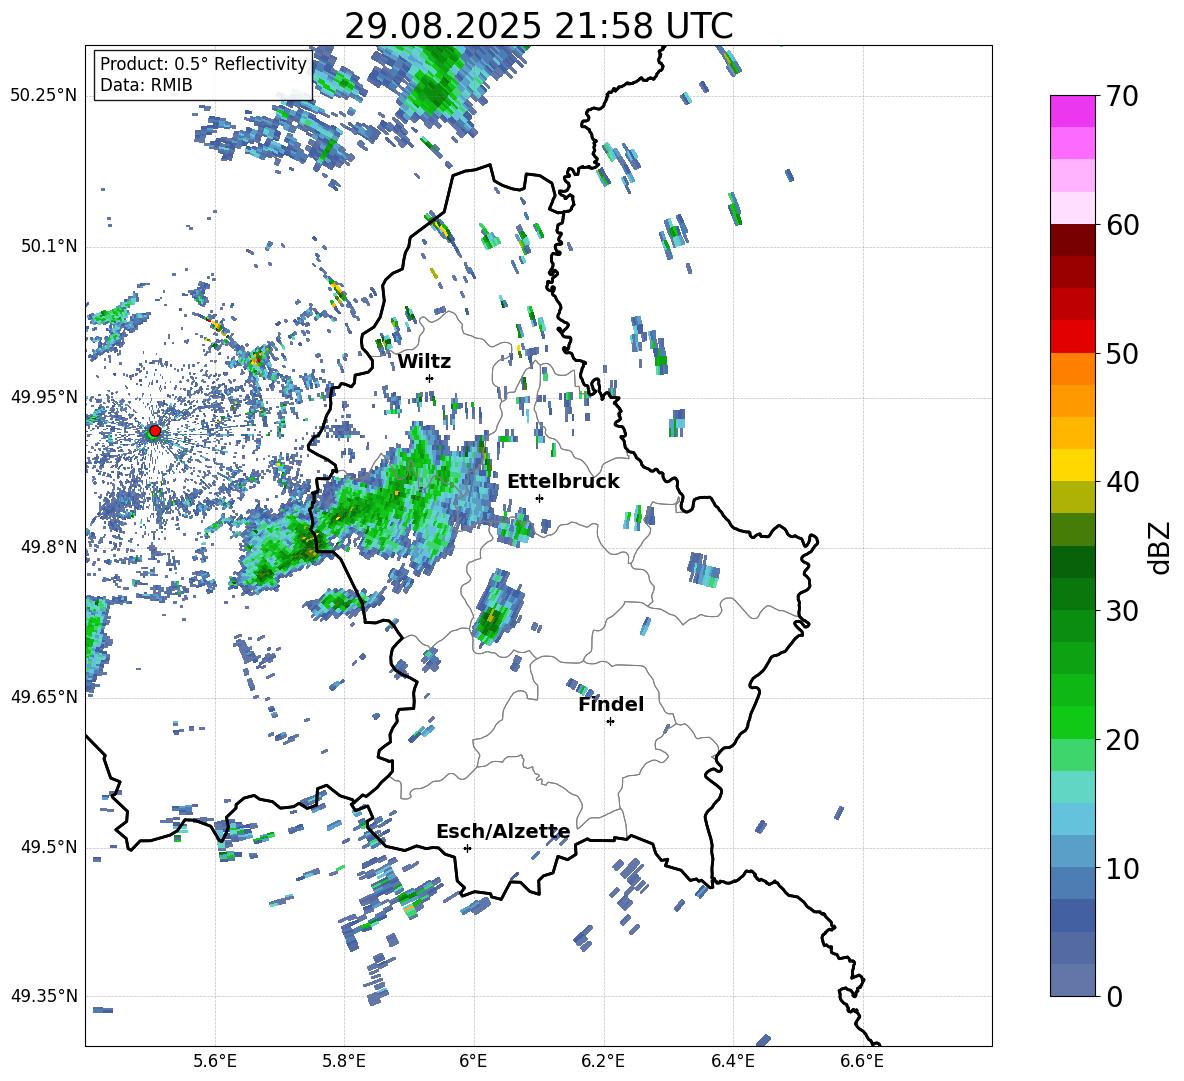Click the red radar site marker
The width and height of the screenshot is (1184, 1081).
(x=155, y=431)
